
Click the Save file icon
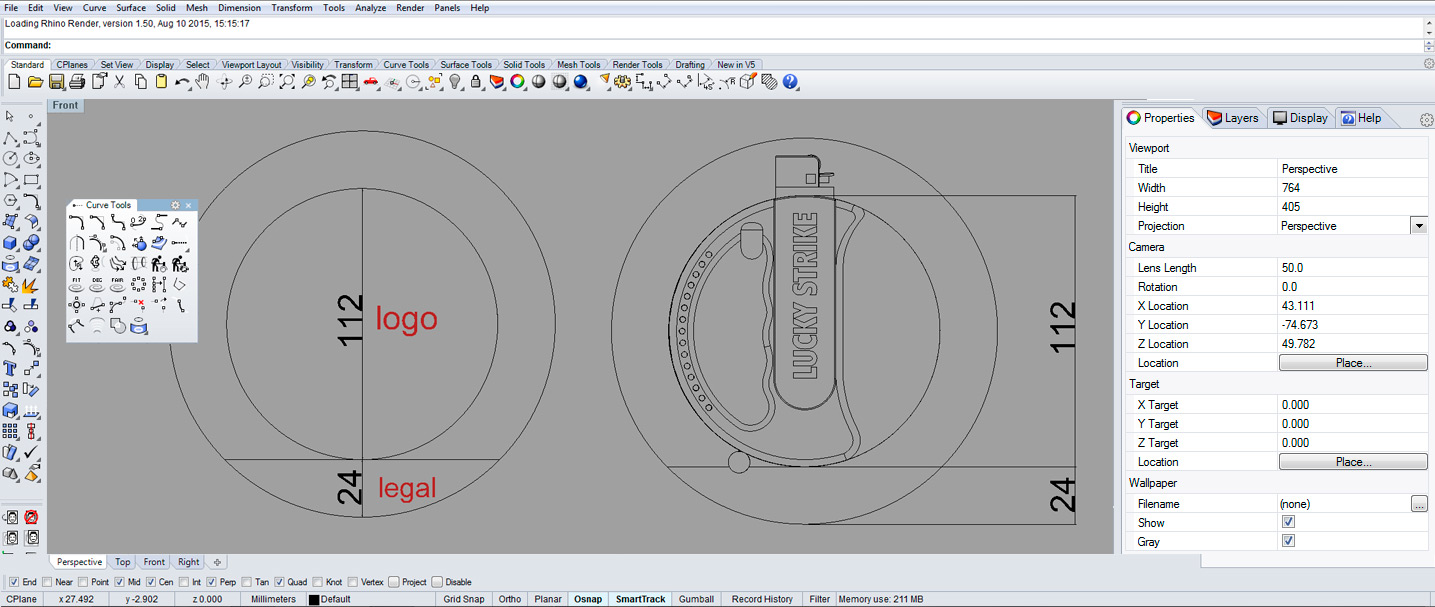[x=57, y=82]
